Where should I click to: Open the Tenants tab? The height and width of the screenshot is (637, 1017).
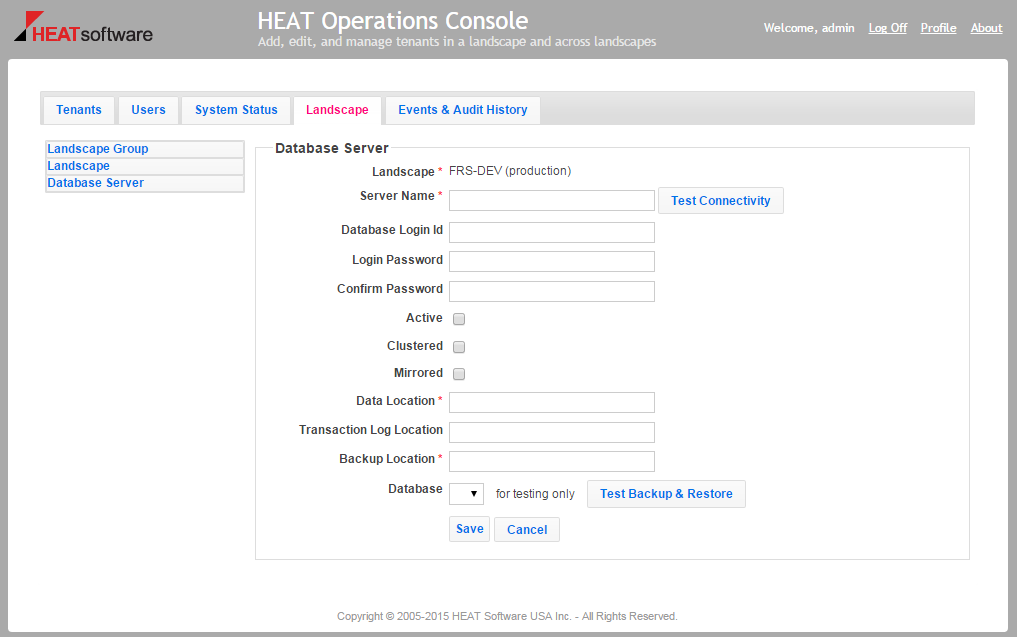pos(78,110)
